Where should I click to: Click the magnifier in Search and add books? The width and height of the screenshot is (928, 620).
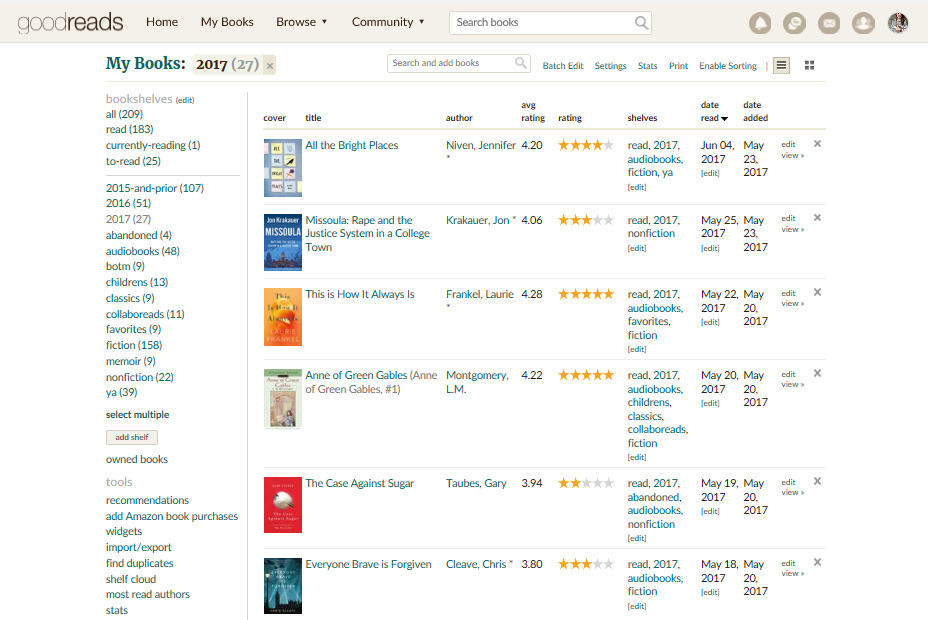tap(520, 63)
